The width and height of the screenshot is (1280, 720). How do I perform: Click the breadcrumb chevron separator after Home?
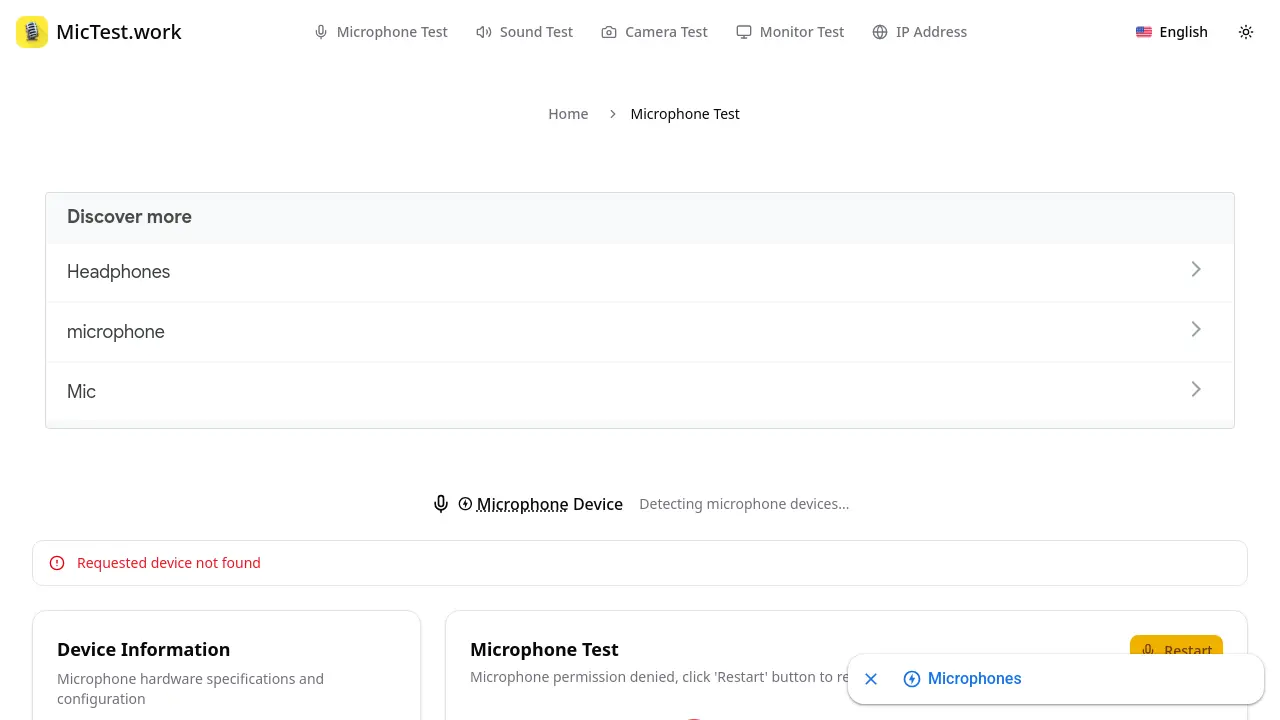coord(613,114)
